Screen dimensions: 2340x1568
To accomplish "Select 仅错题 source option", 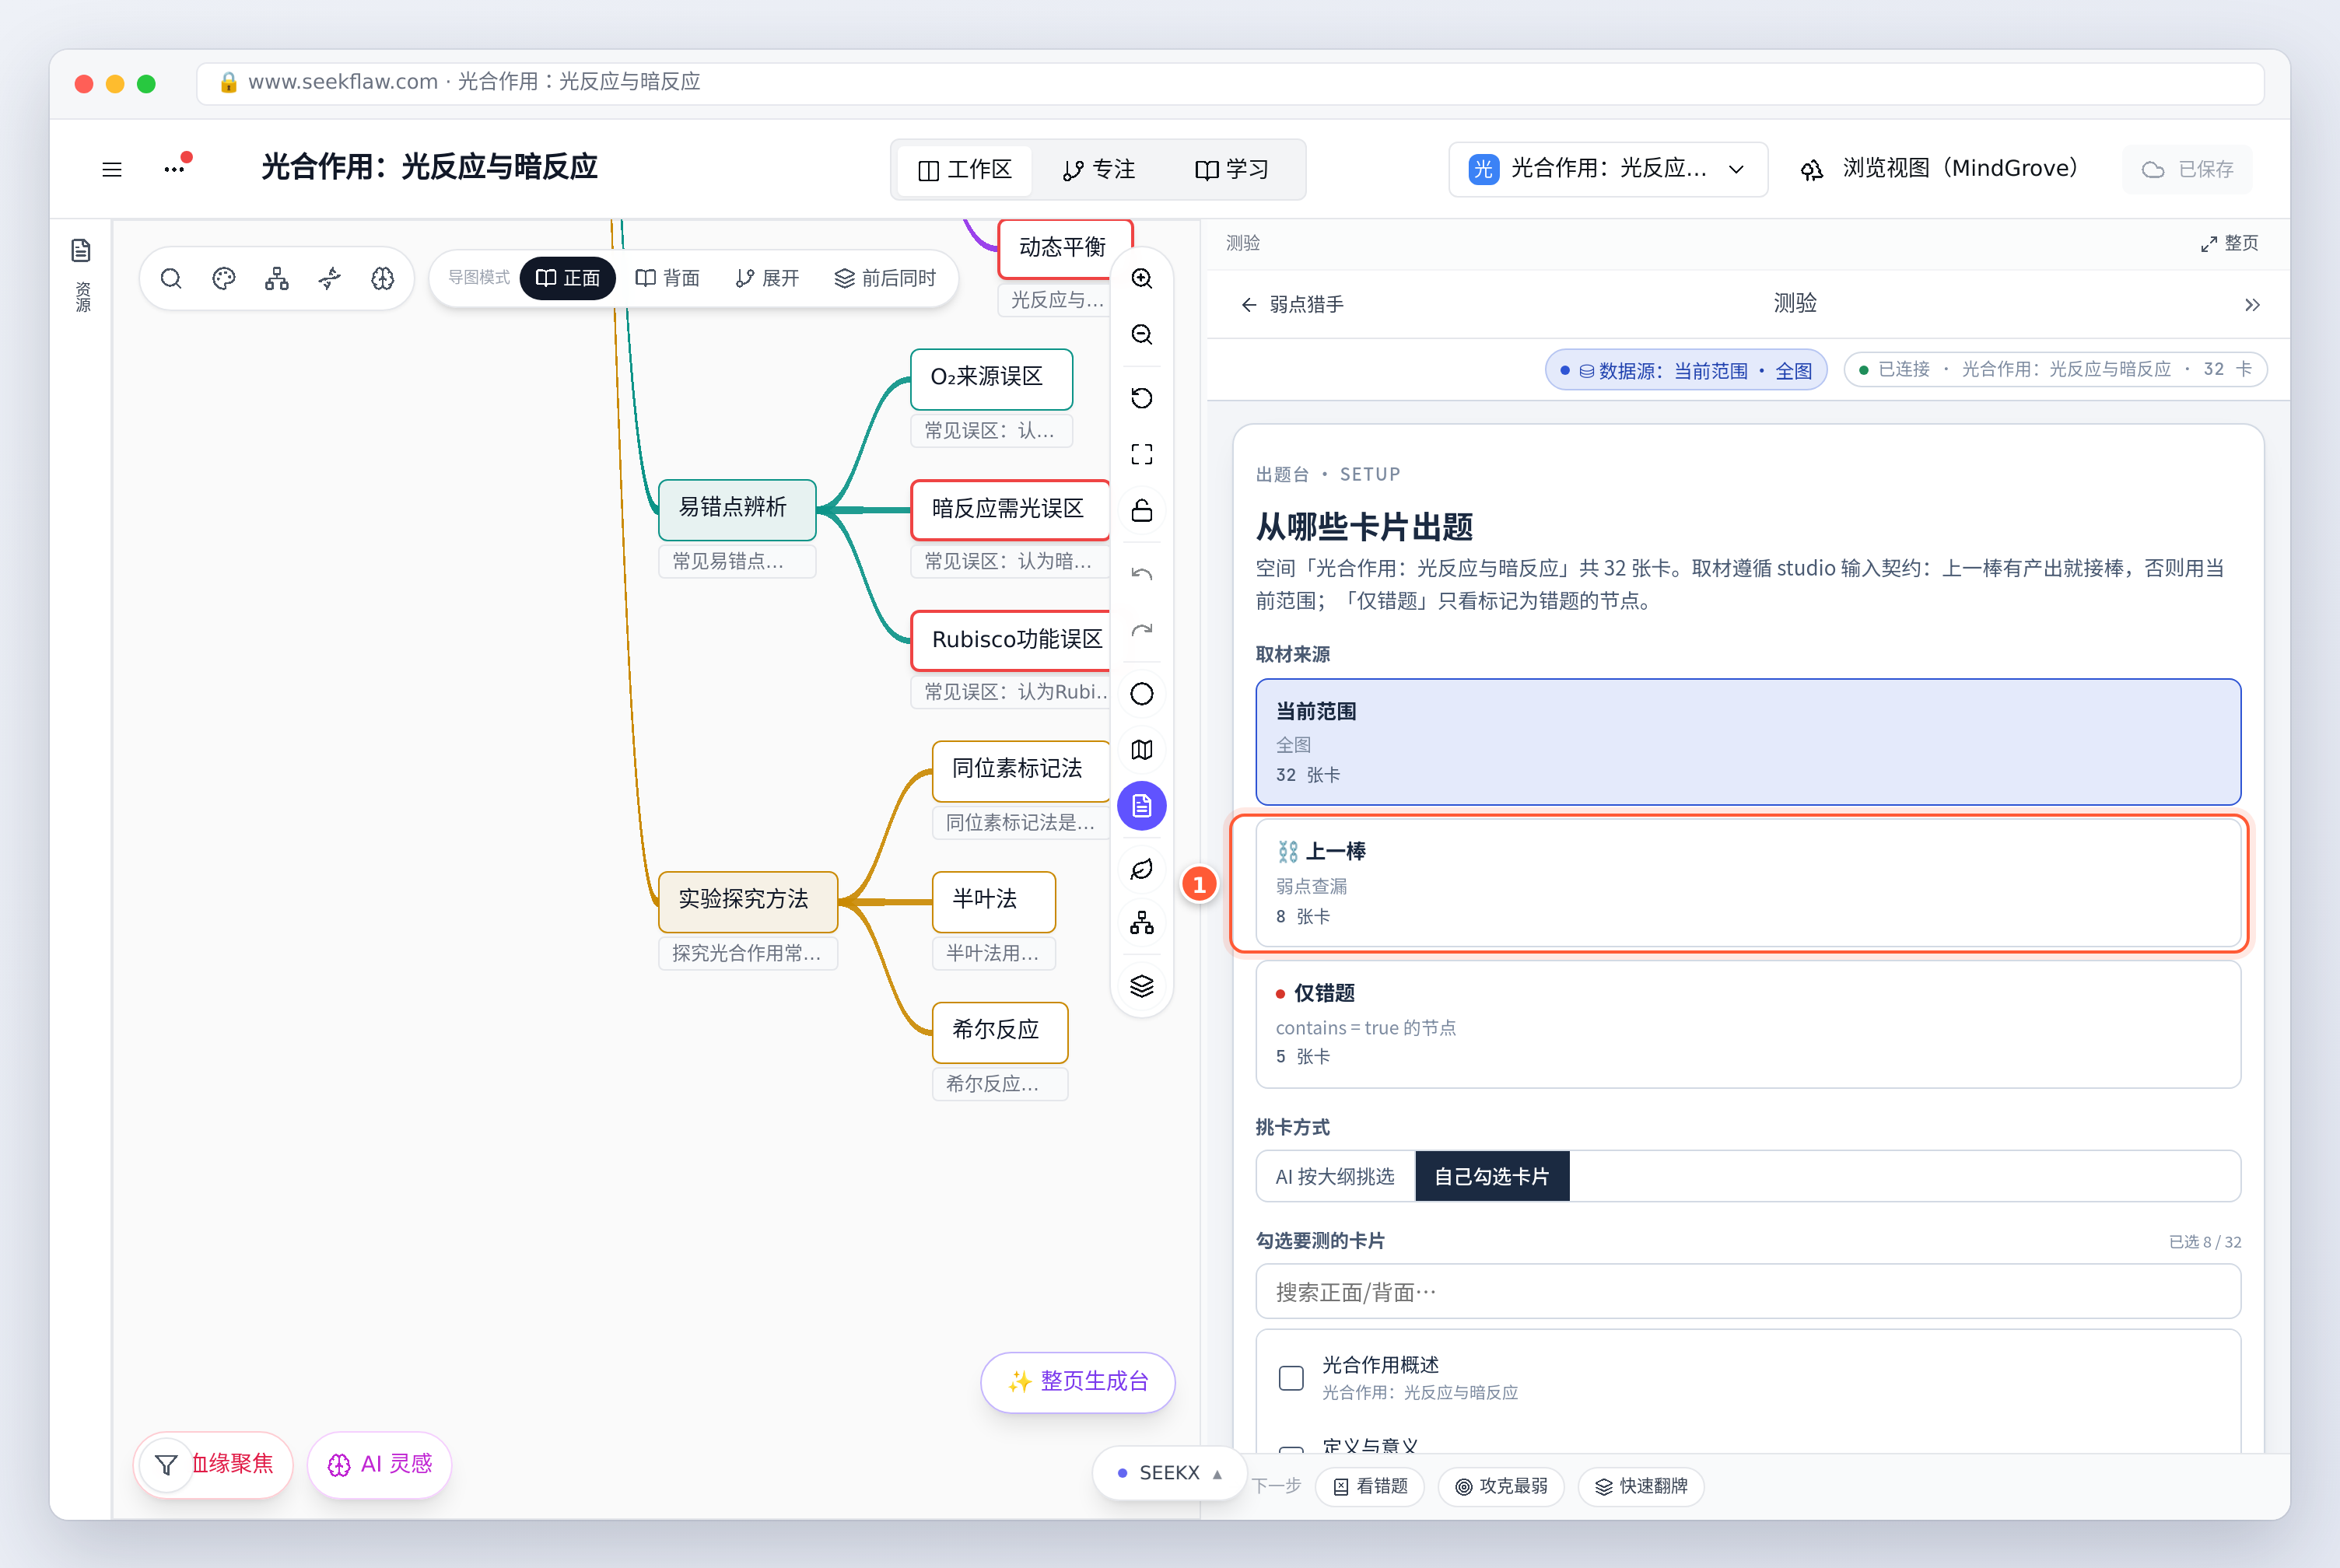I will point(1748,1024).
